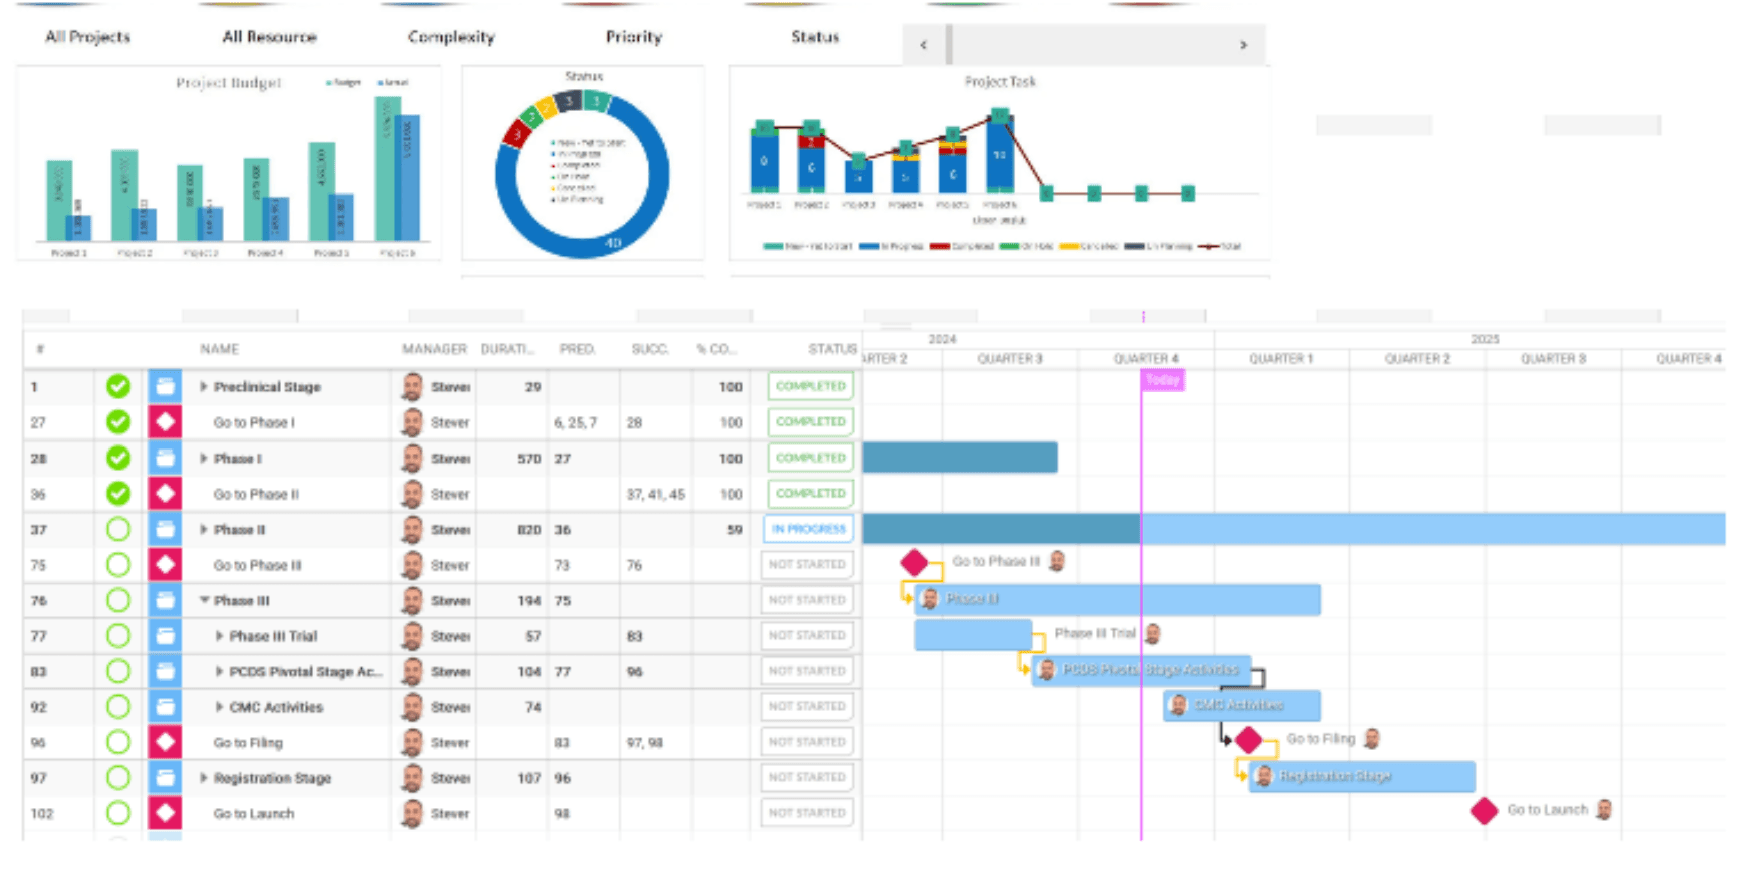Click the milestone icon in Go to Phase II row
1743x894 pixels.
point(165,493)
